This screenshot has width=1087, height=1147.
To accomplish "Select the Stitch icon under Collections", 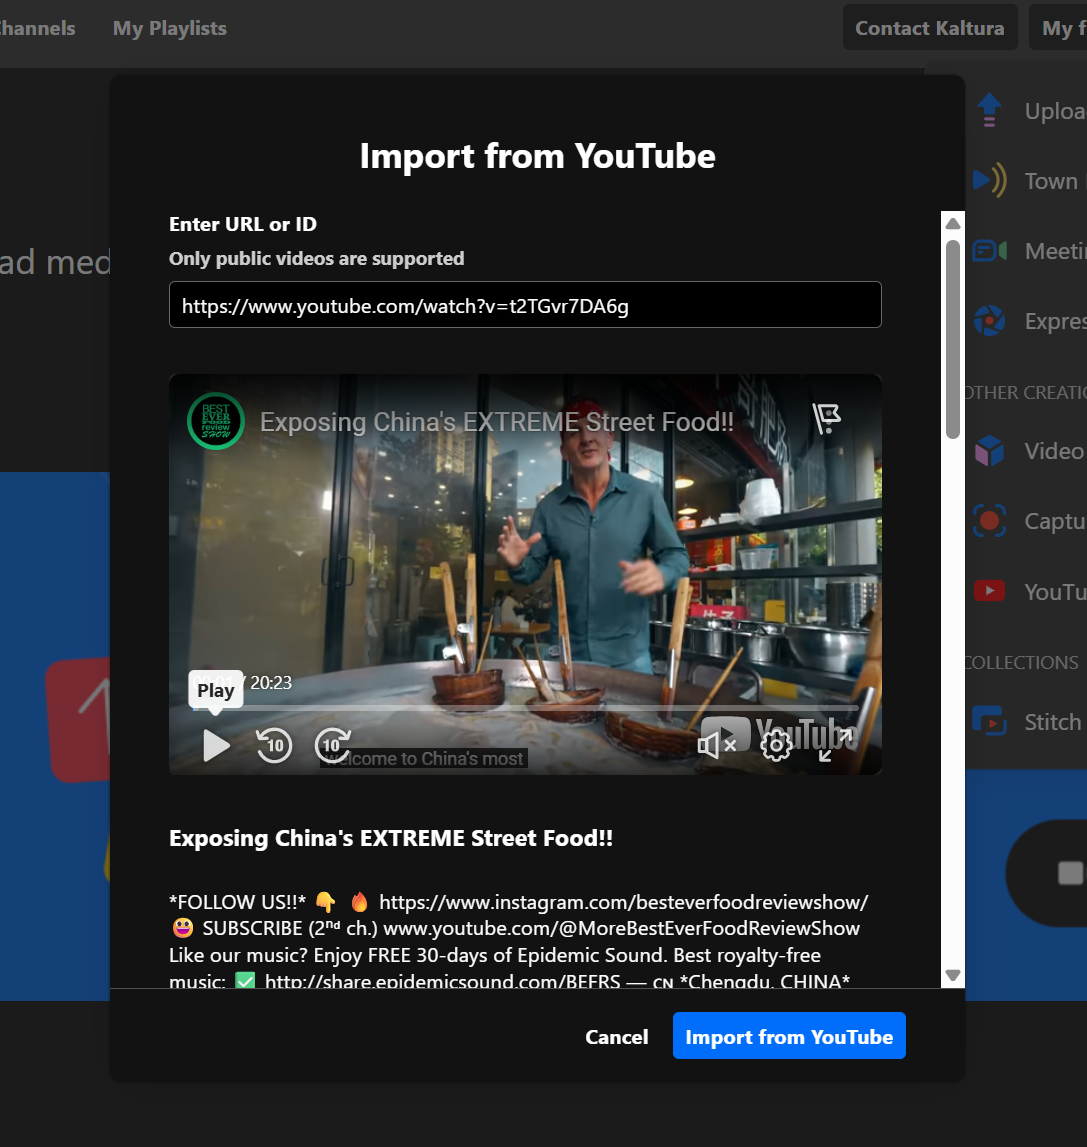I will coord(989,721).
